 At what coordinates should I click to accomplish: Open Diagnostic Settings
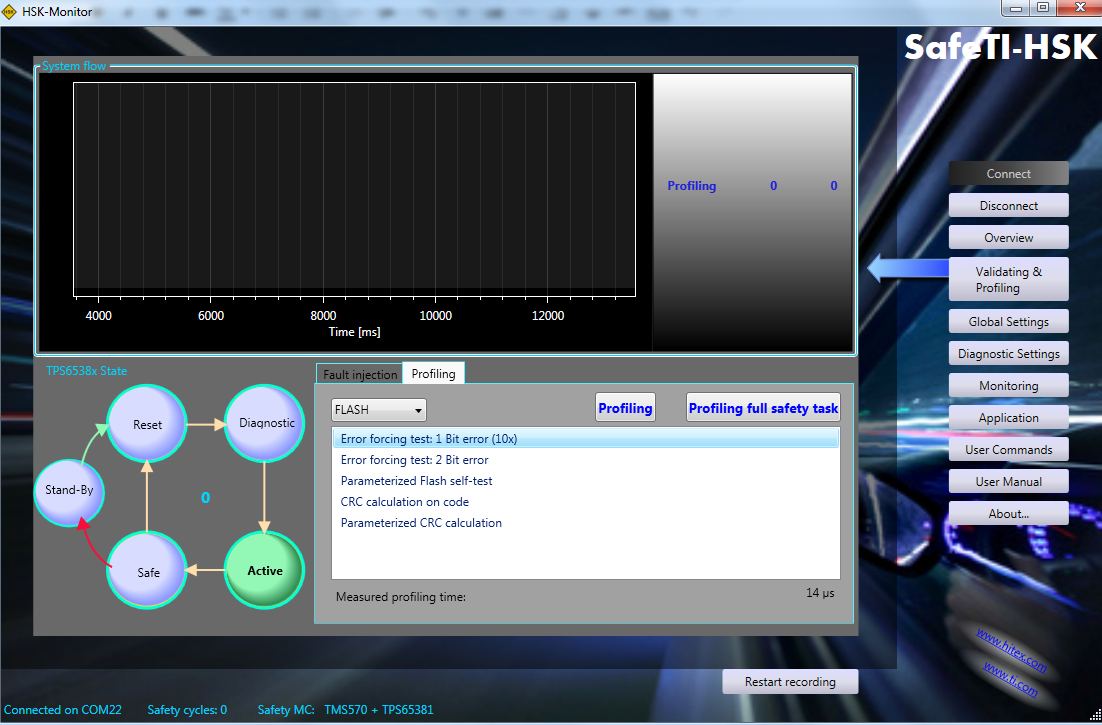(x=1009, y=353)
